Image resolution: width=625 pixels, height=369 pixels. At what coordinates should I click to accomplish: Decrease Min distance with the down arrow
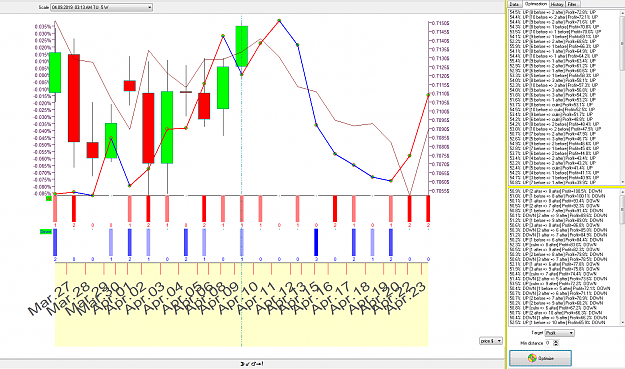(556, 344)
